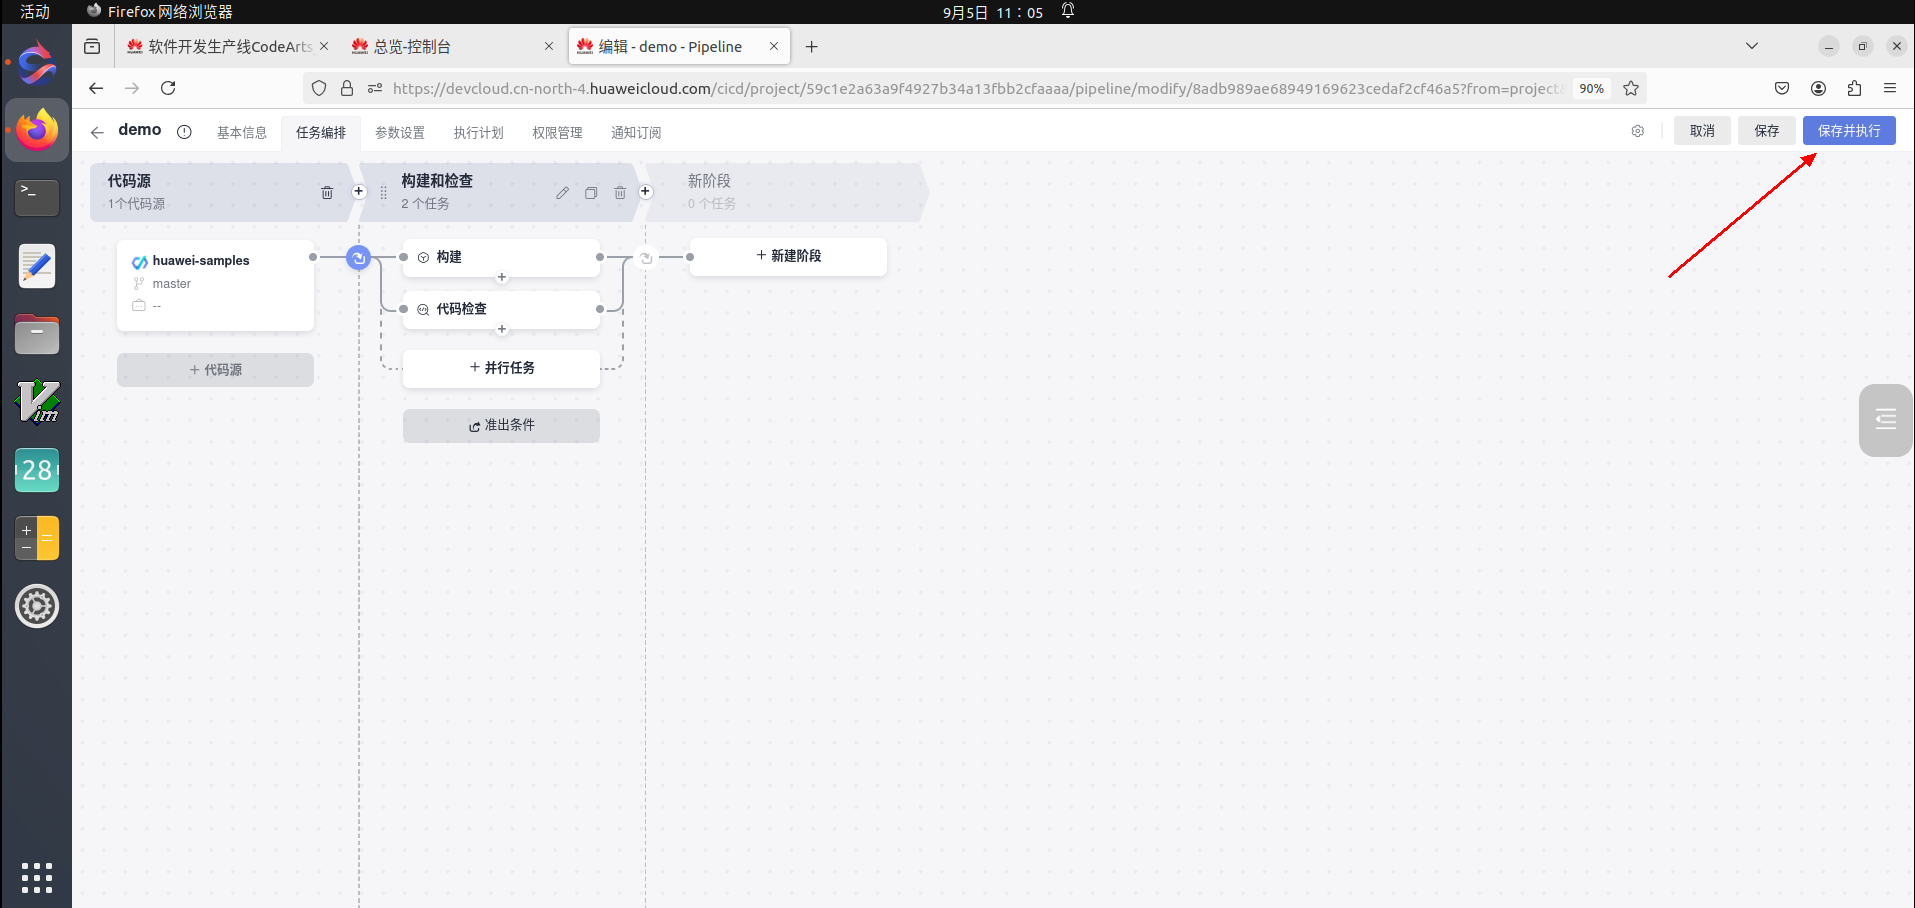Click the plus icon after 构建和检查 stage header
The image size is (1915, 908).
(646, 191)
